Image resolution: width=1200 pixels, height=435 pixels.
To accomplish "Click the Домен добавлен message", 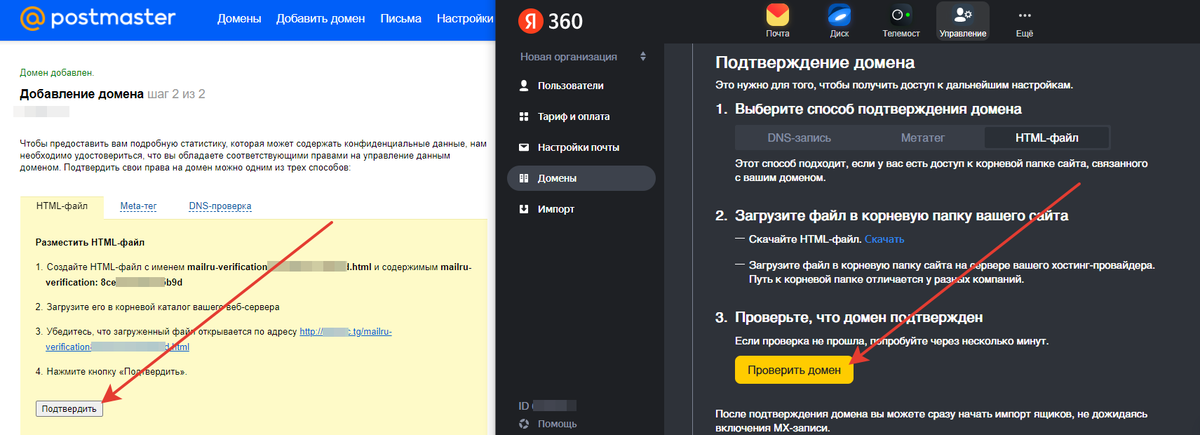I will (57, 73).
